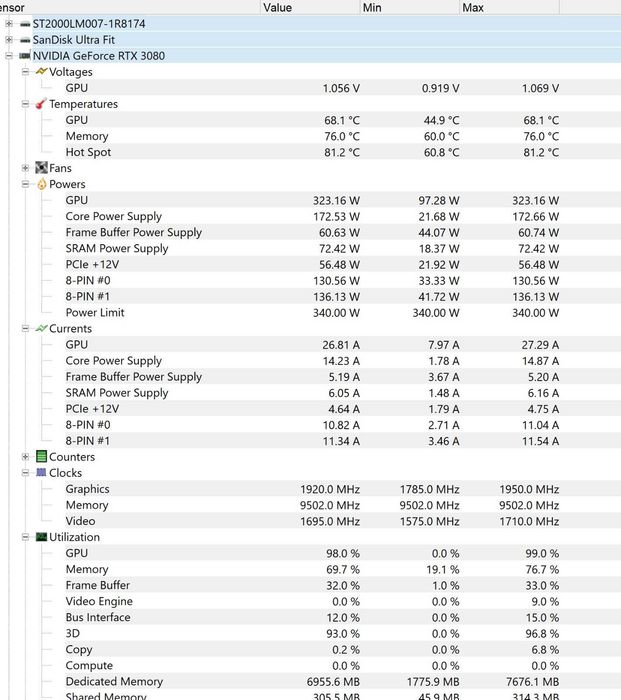Collapse the Currents group
Image resolution: width=621 pixels, height=700 pixels.
[x=25, y=329]
